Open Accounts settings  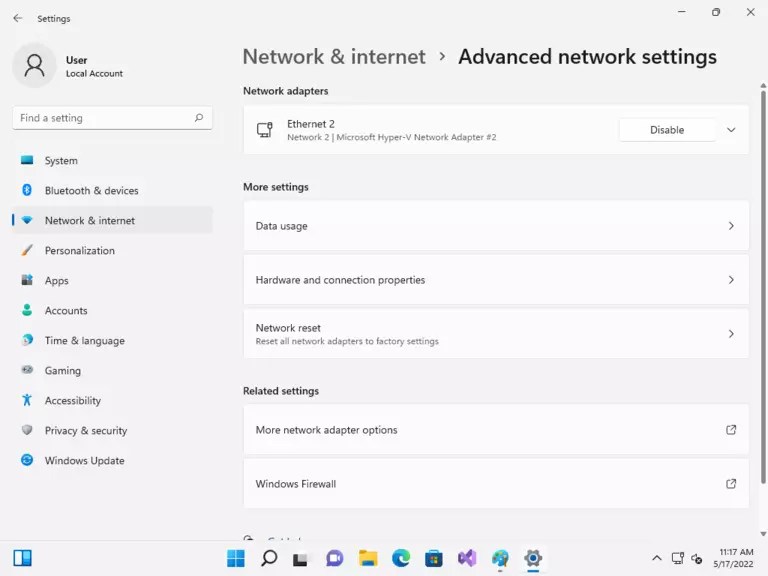pyautogui.click(x=113, y=311)
